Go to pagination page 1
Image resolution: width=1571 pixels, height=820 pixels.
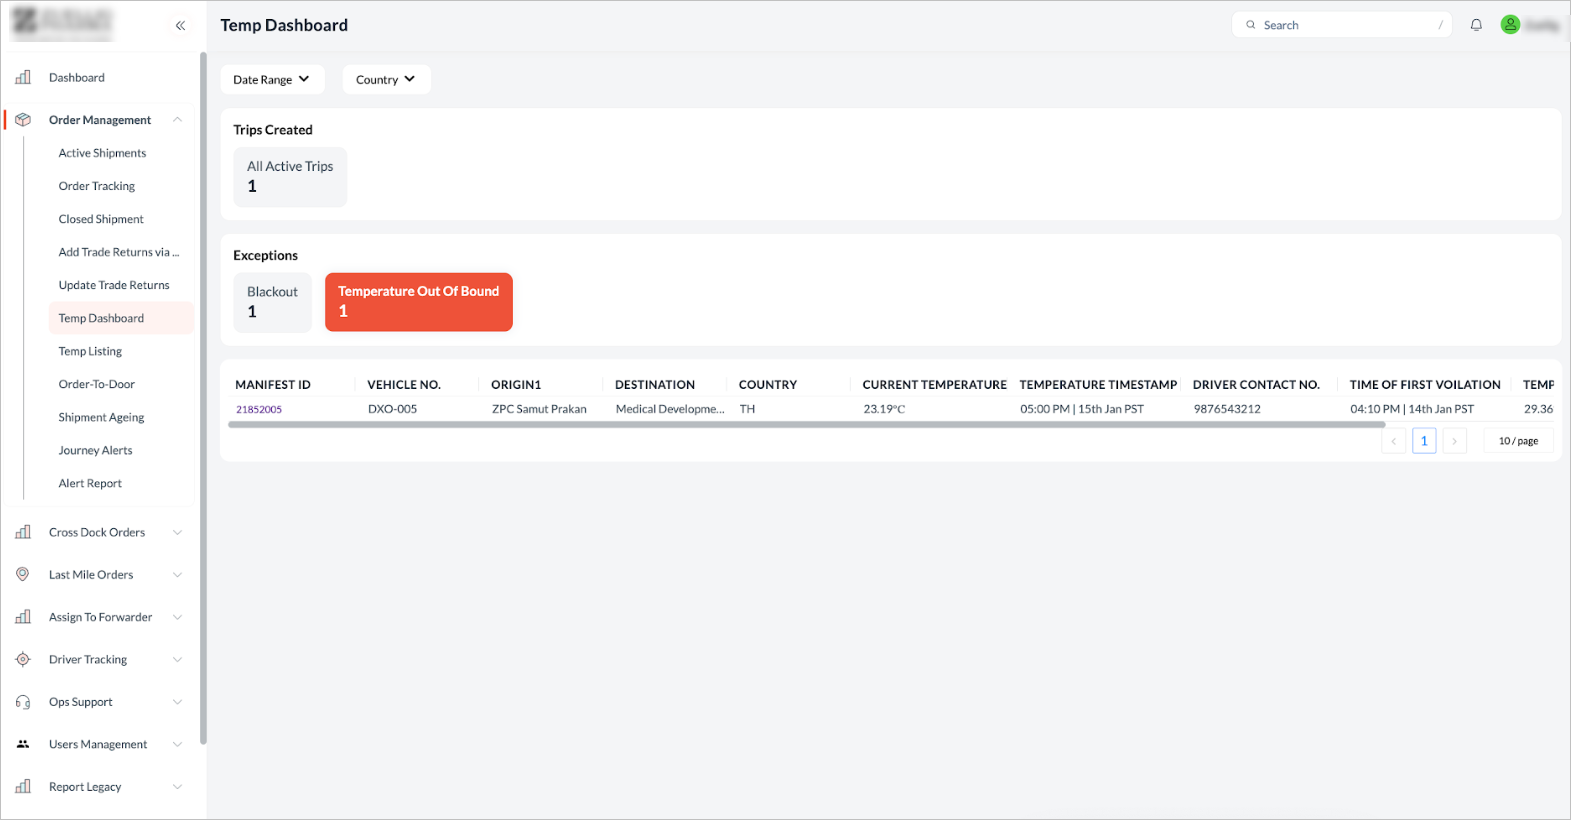point(1424,441)
